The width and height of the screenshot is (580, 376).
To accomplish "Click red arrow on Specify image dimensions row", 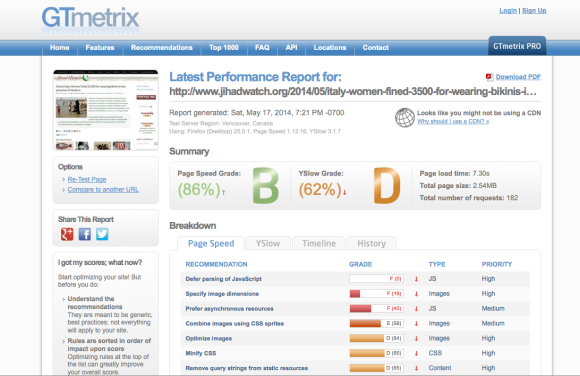I will point(417,294).
